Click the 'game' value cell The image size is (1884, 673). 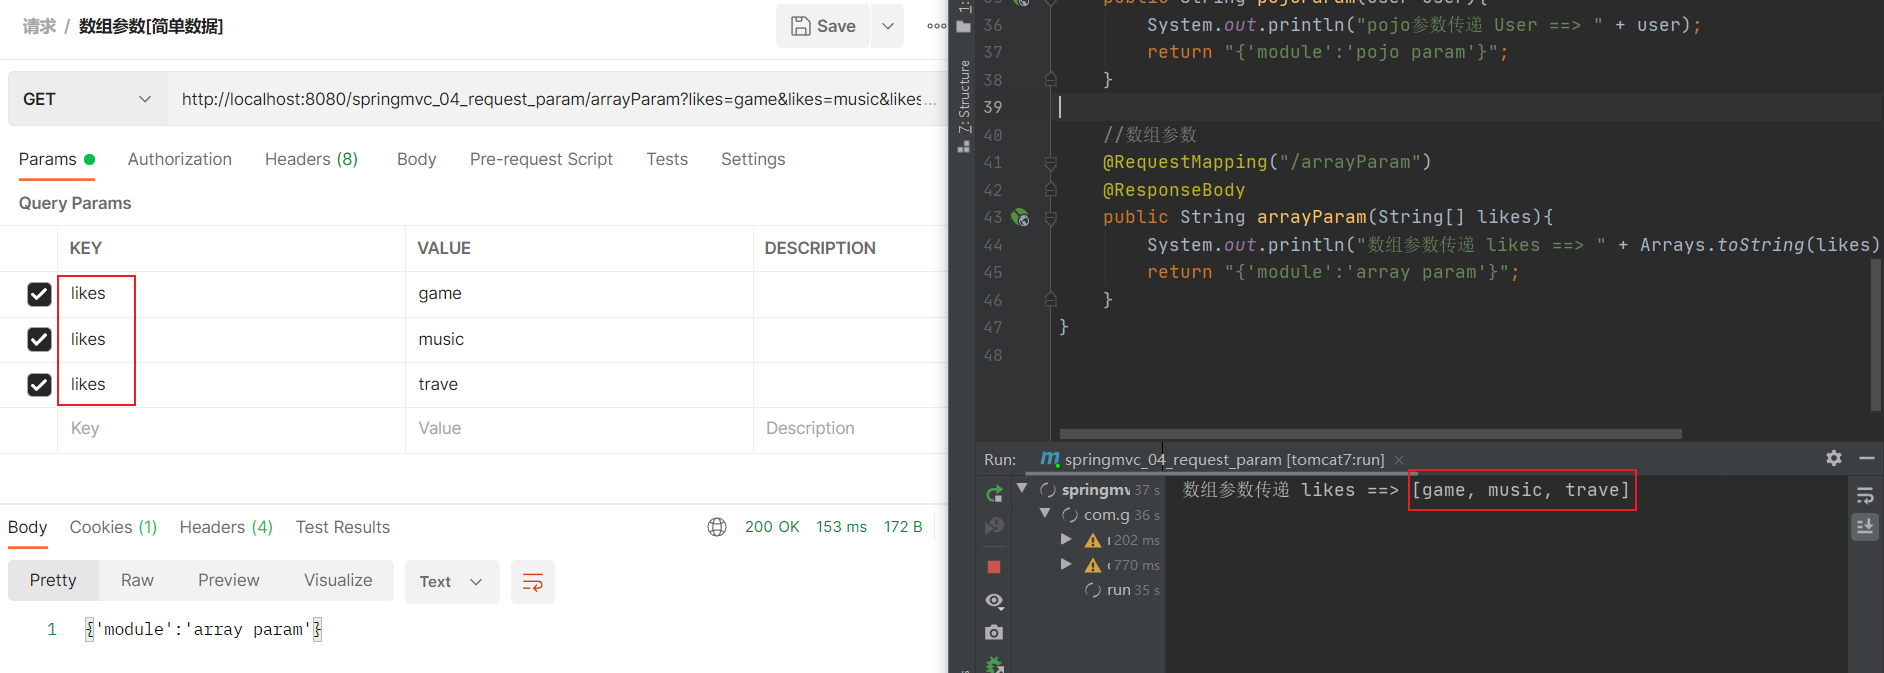pos(579,294)
